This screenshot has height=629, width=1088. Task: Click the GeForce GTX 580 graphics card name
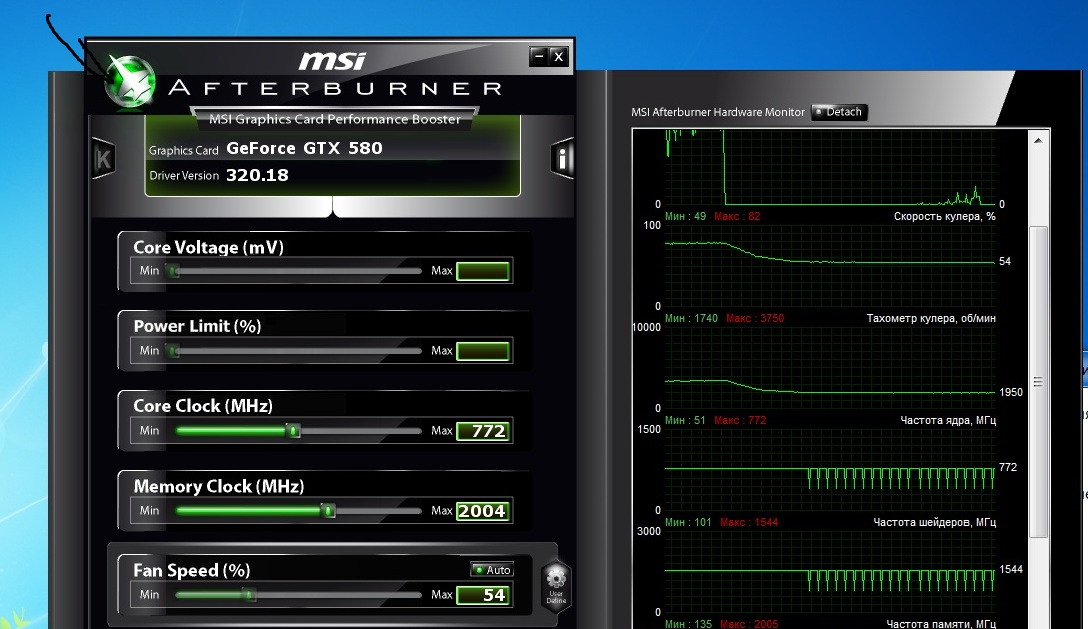click(x=304, y=148)
